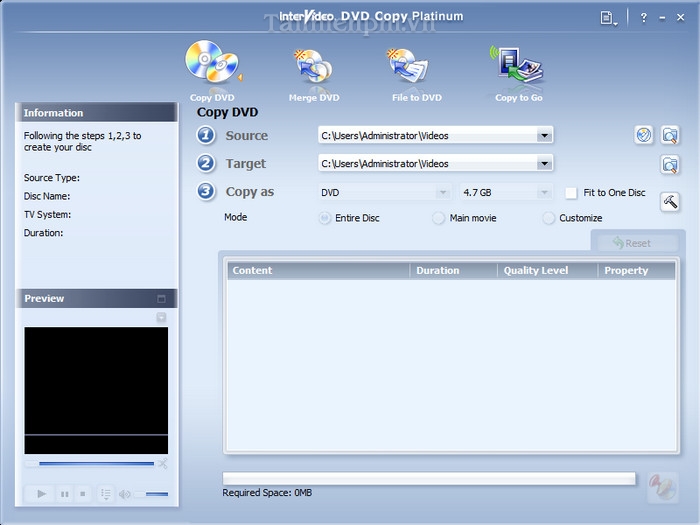This screenshot has width=700, height=525.
Task: Select the Merge DVD mode icon
Action: pyautogui.click(x=314, y=69)
